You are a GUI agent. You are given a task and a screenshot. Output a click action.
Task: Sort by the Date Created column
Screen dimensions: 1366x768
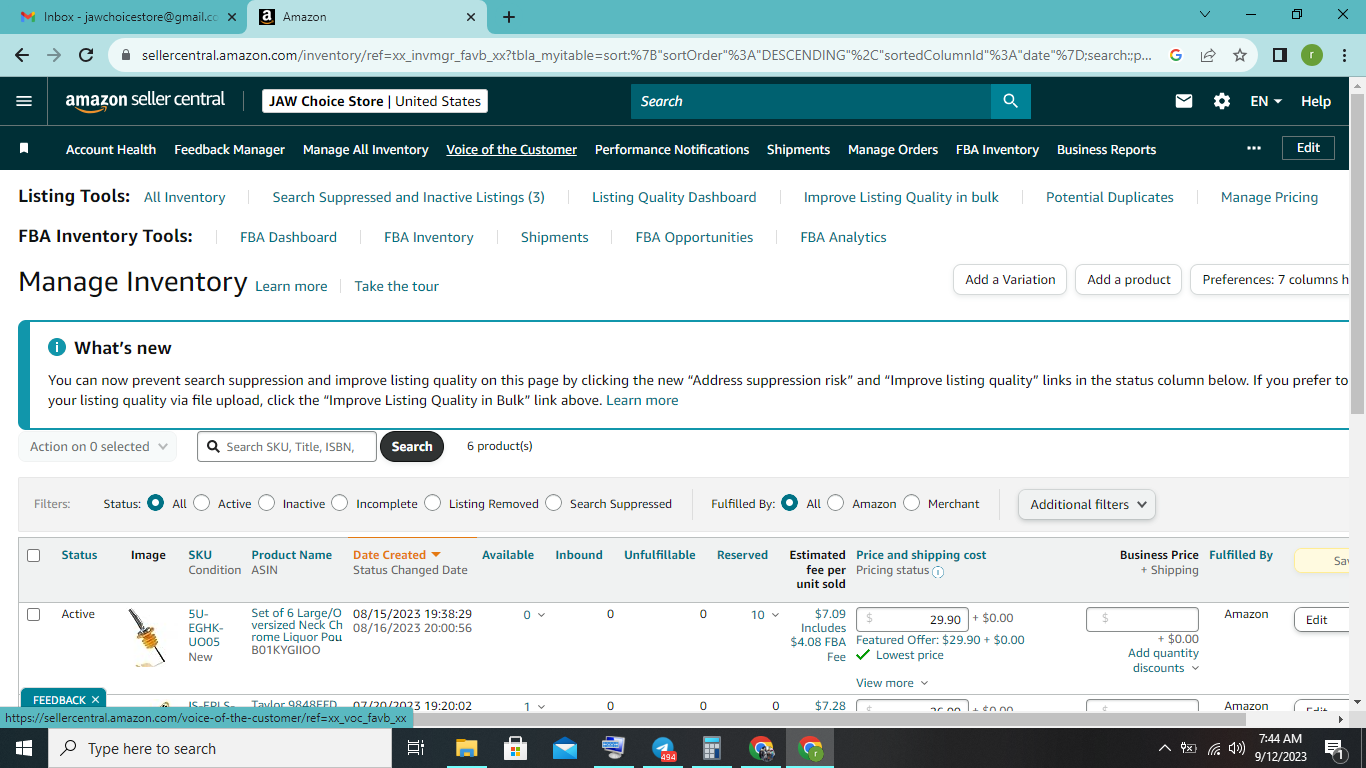396,555
